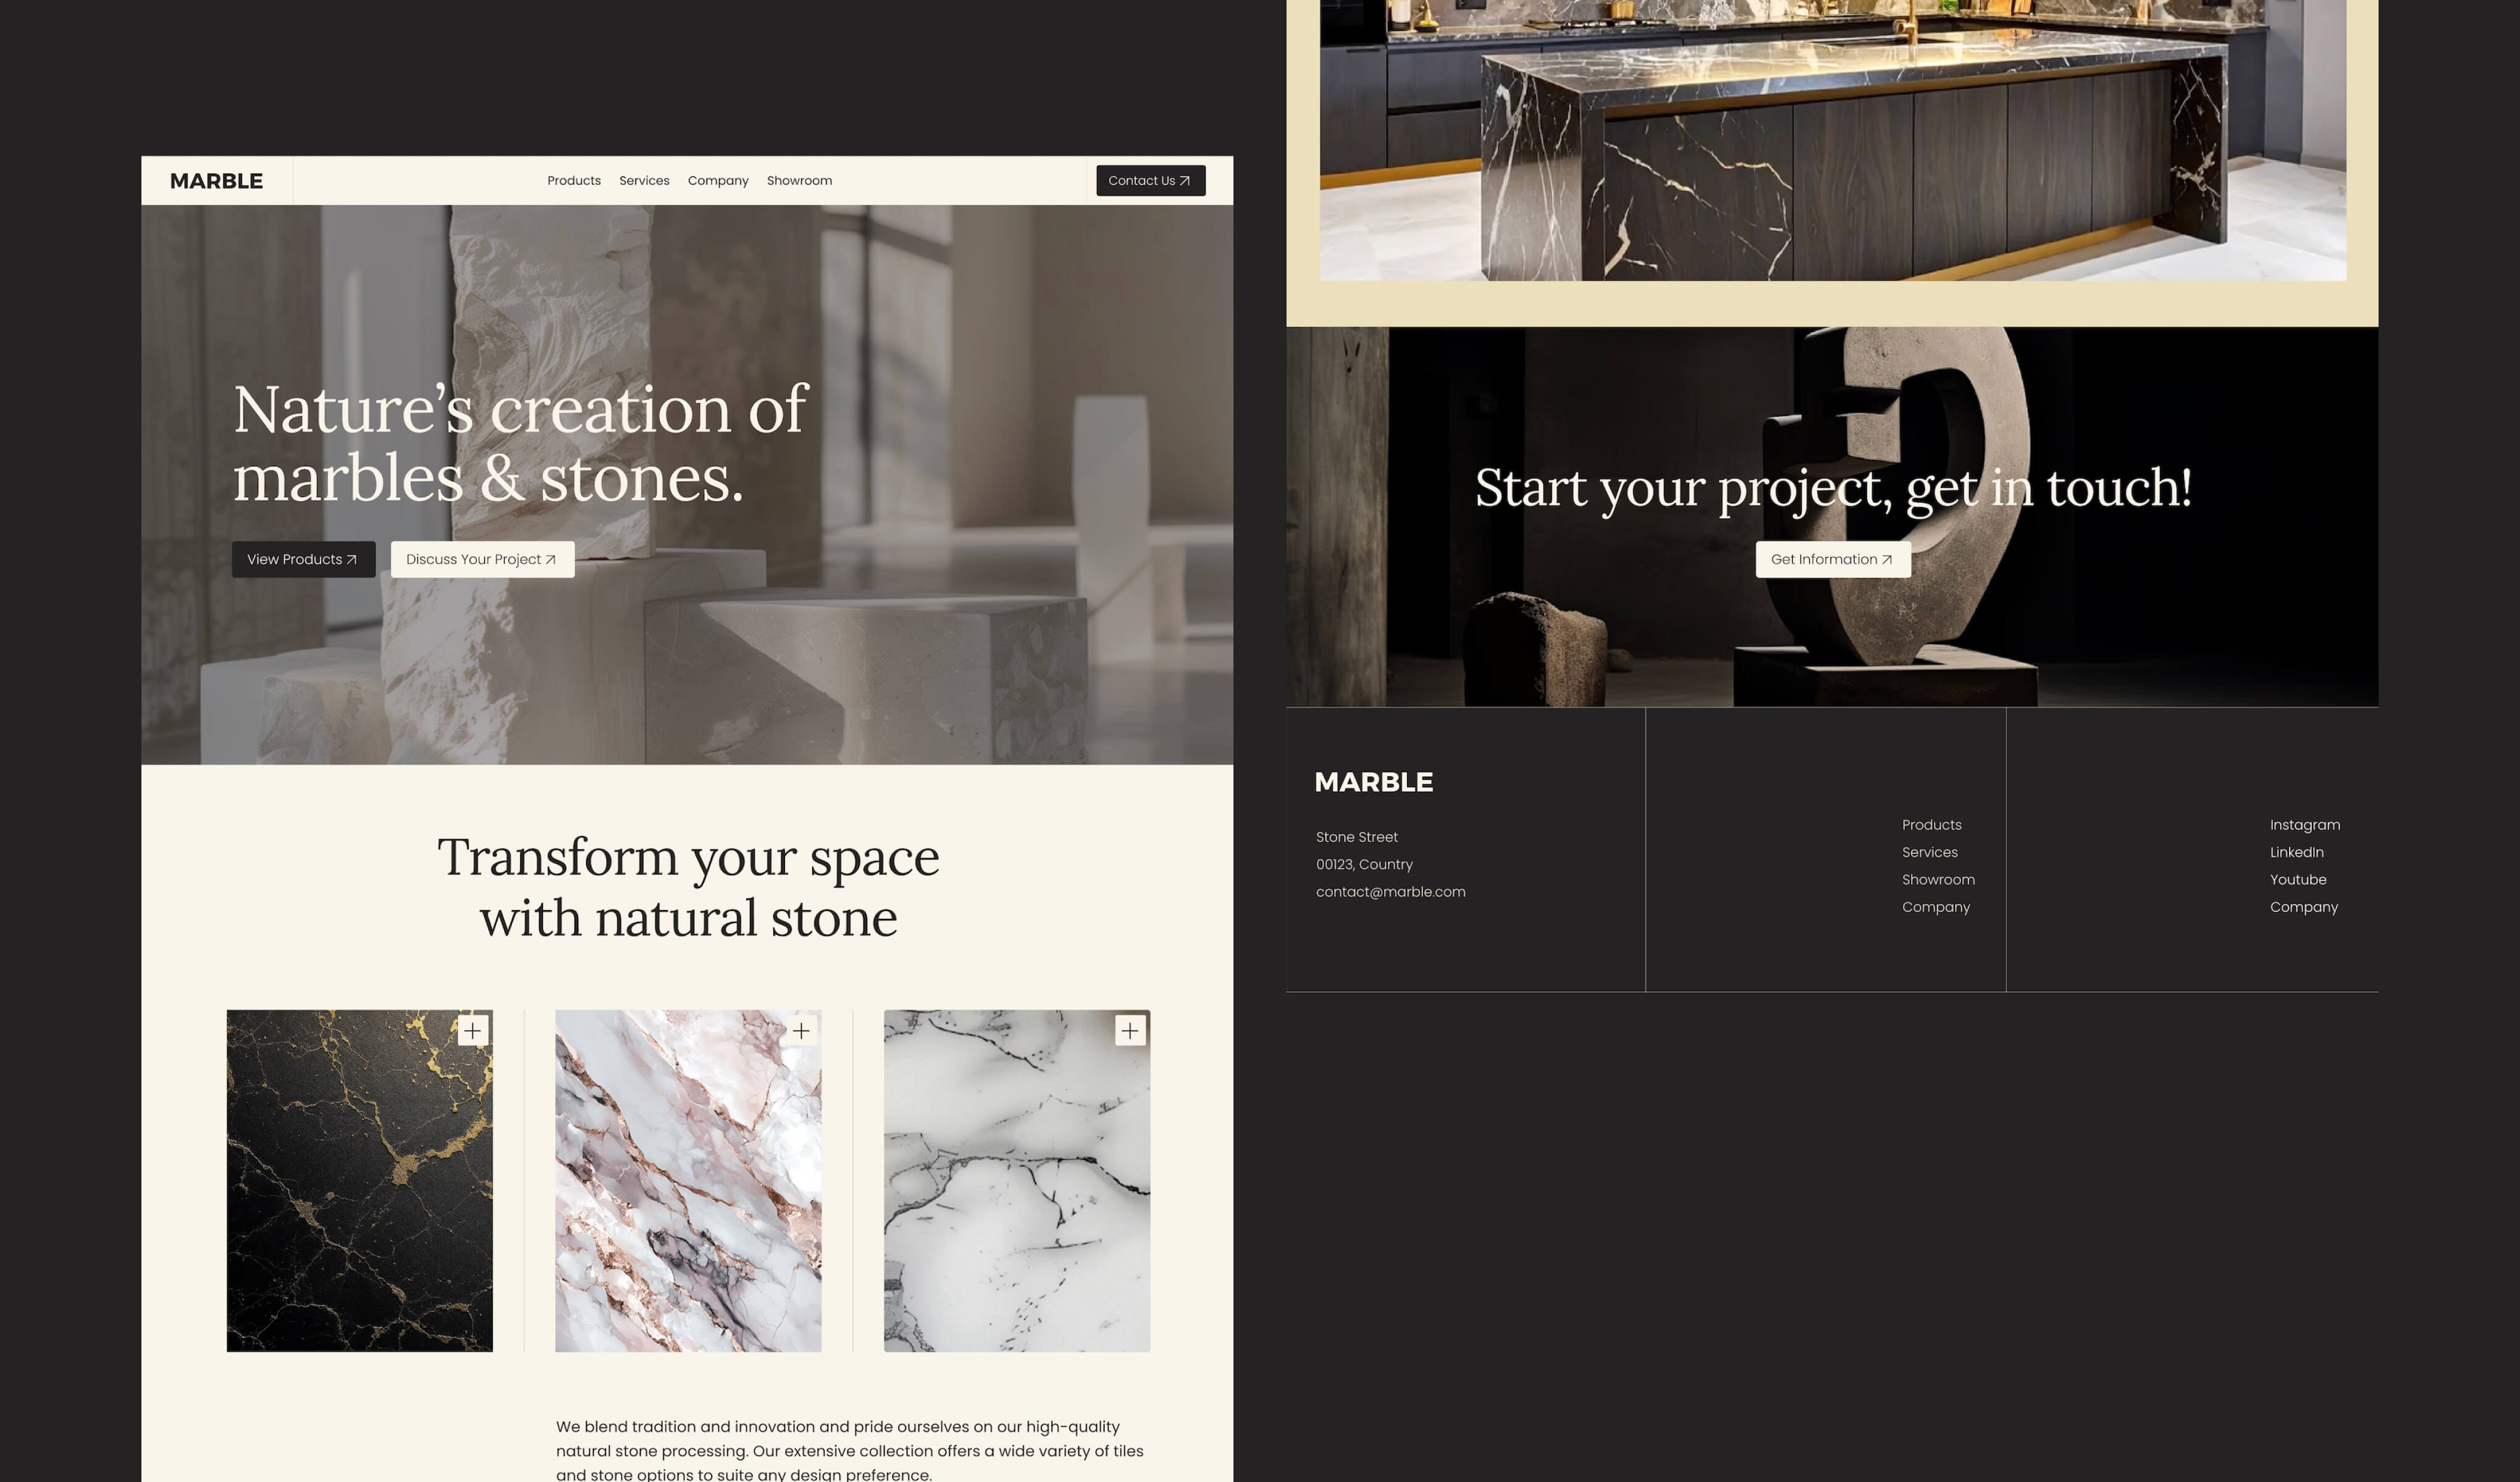The height and width of the screenshot is (1482, 2520).
Task: Click Discuss Your Project button
Action: pos(482,559)
